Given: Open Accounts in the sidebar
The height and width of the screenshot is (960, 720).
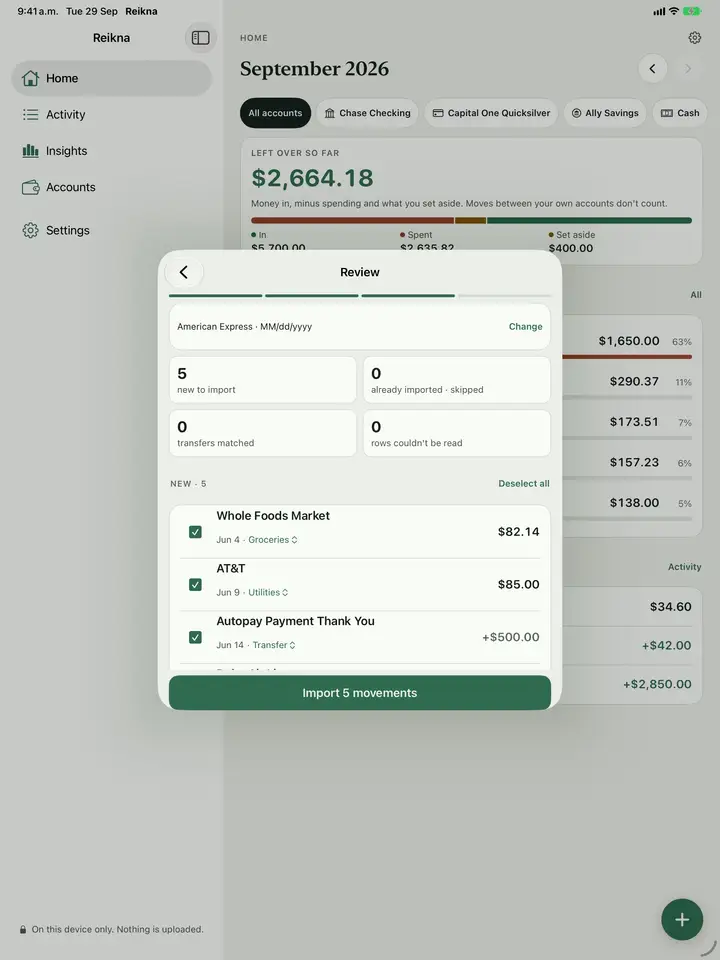Looking at the screenshot, I should click(x=111, y=187).
